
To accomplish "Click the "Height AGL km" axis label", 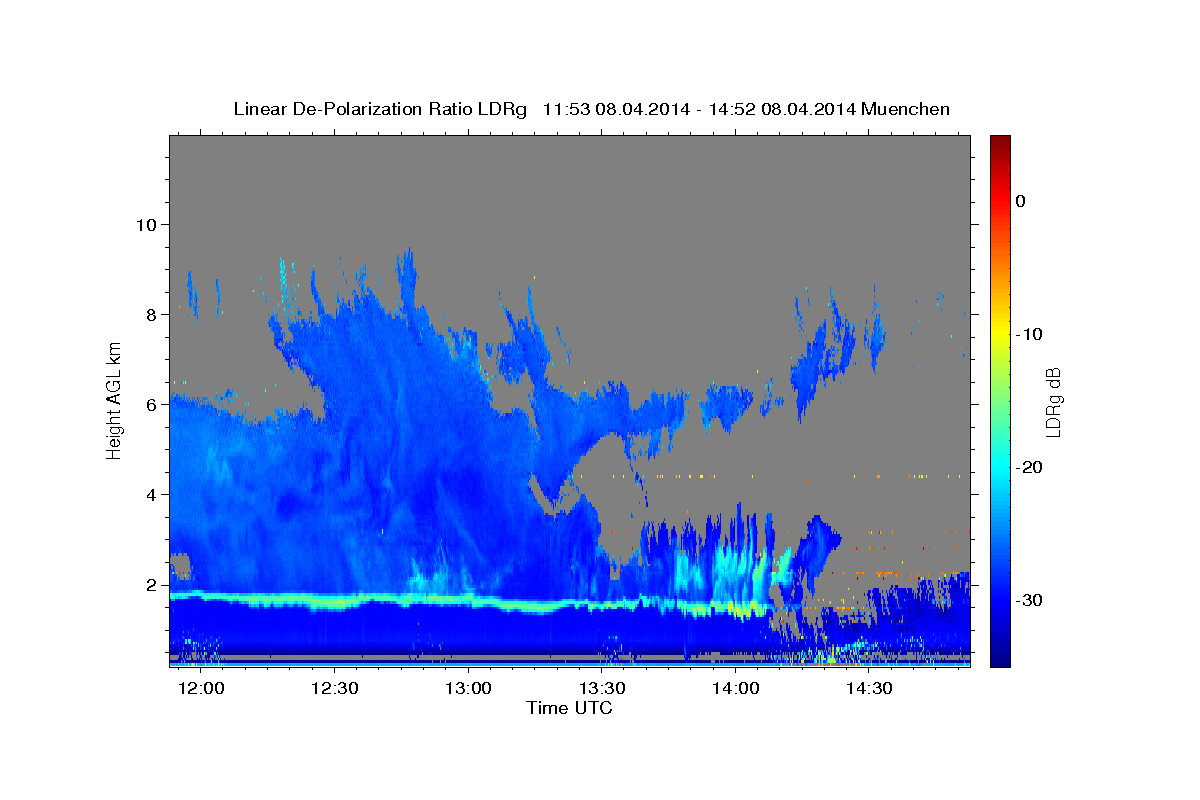I will (x=115, y=399).
